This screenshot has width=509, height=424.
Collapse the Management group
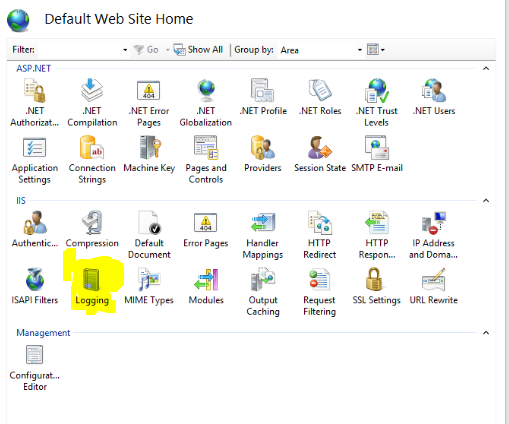click(x=486, y=333)
